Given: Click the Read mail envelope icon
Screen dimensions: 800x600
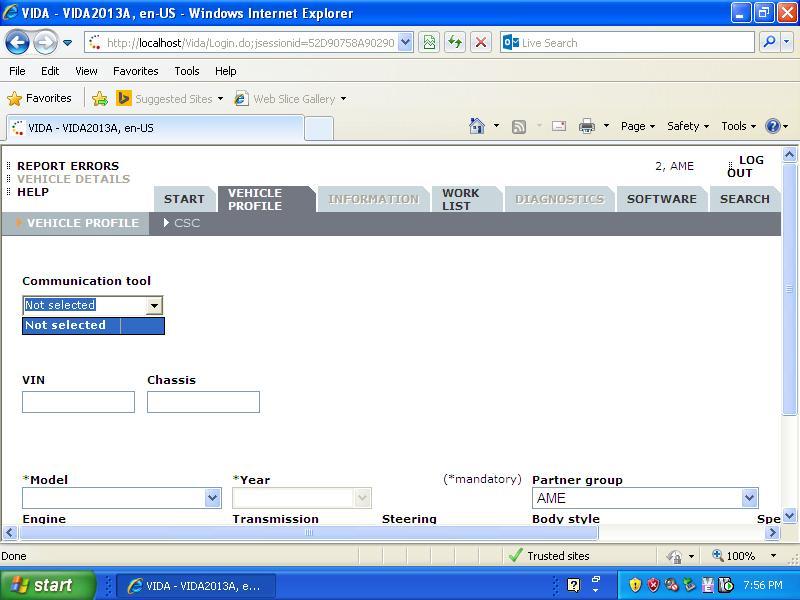Looking at the screenshot, I should coord(559,126).
